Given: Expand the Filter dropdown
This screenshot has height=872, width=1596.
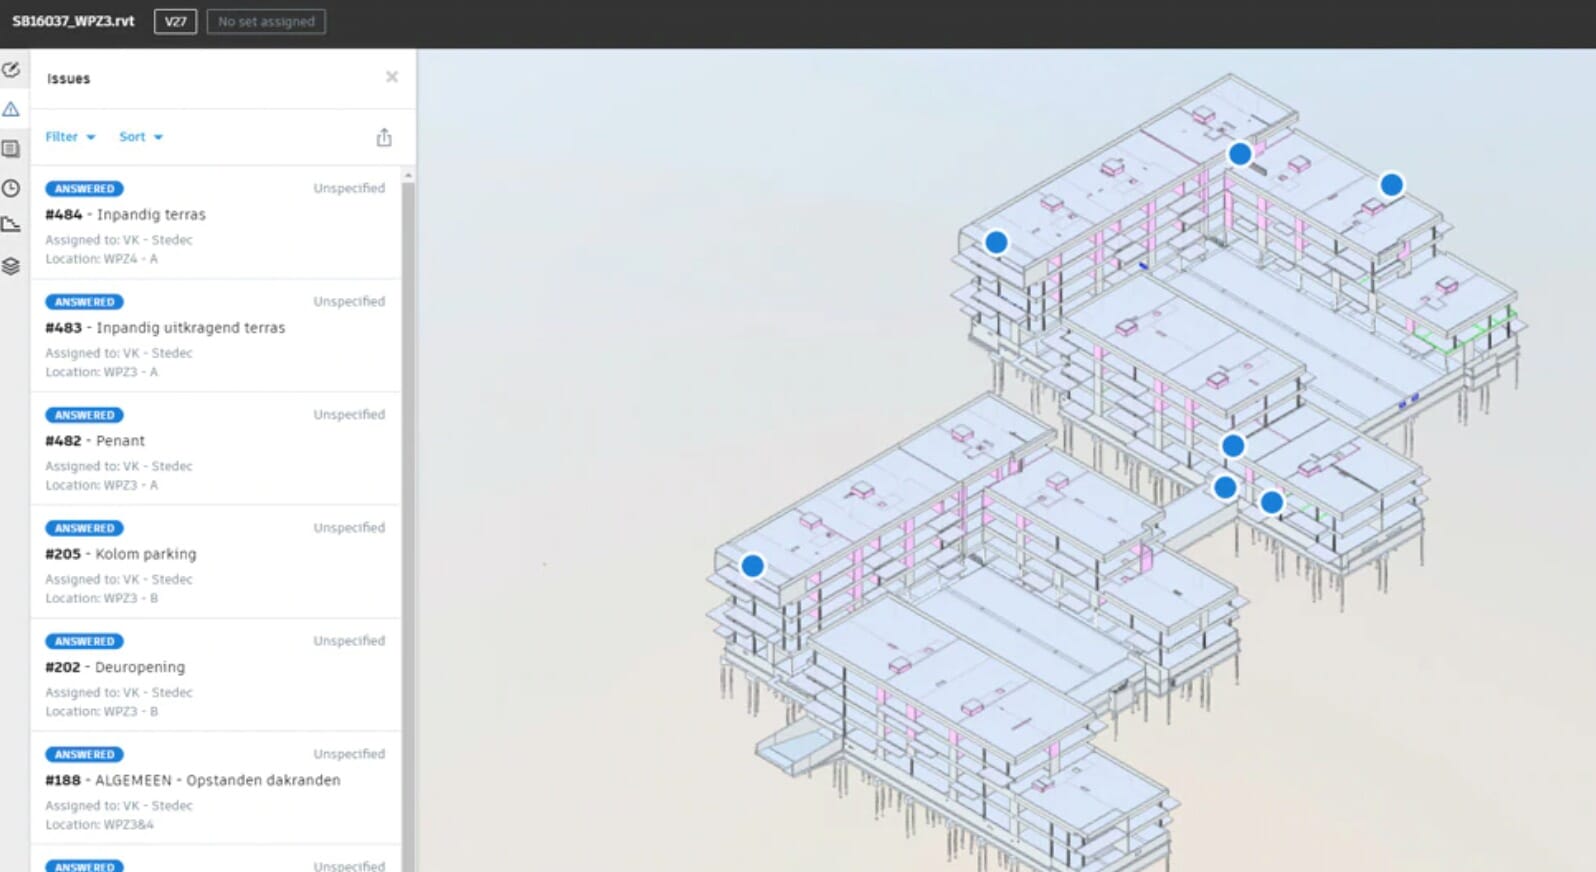Looking at the screenshot, I should coord(70,137).
